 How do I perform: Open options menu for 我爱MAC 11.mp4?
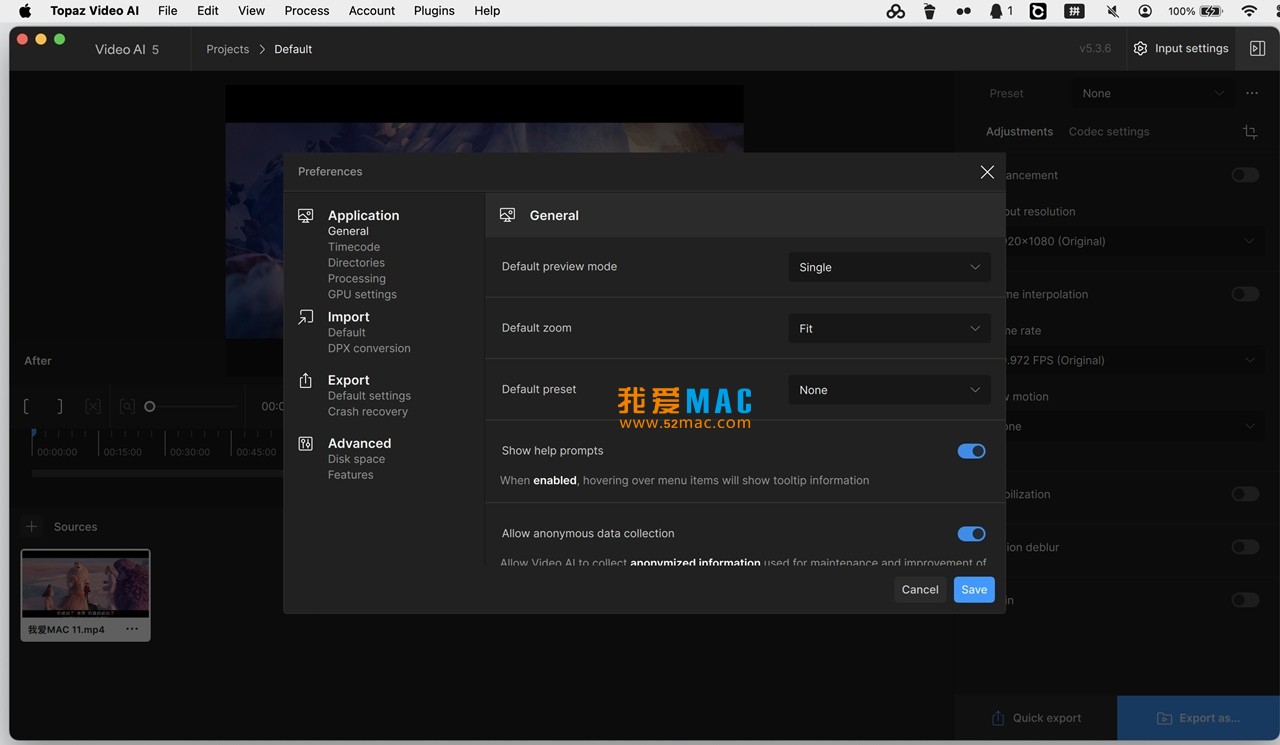click(132, 629)
